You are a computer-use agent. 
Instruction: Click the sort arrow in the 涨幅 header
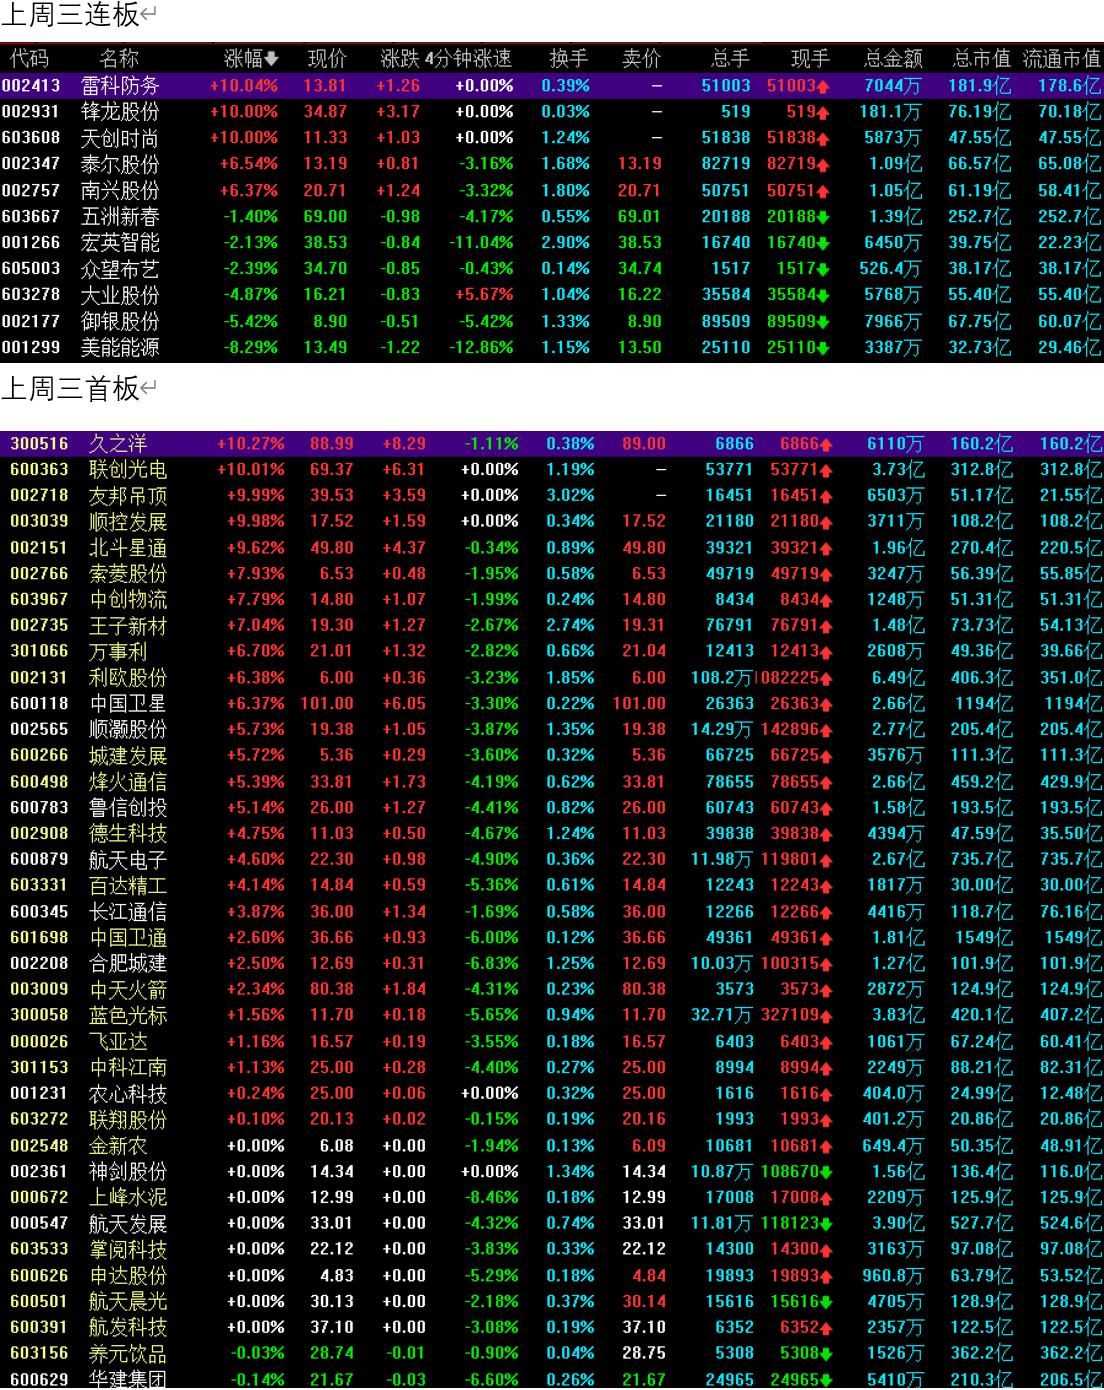coord(272,60)
